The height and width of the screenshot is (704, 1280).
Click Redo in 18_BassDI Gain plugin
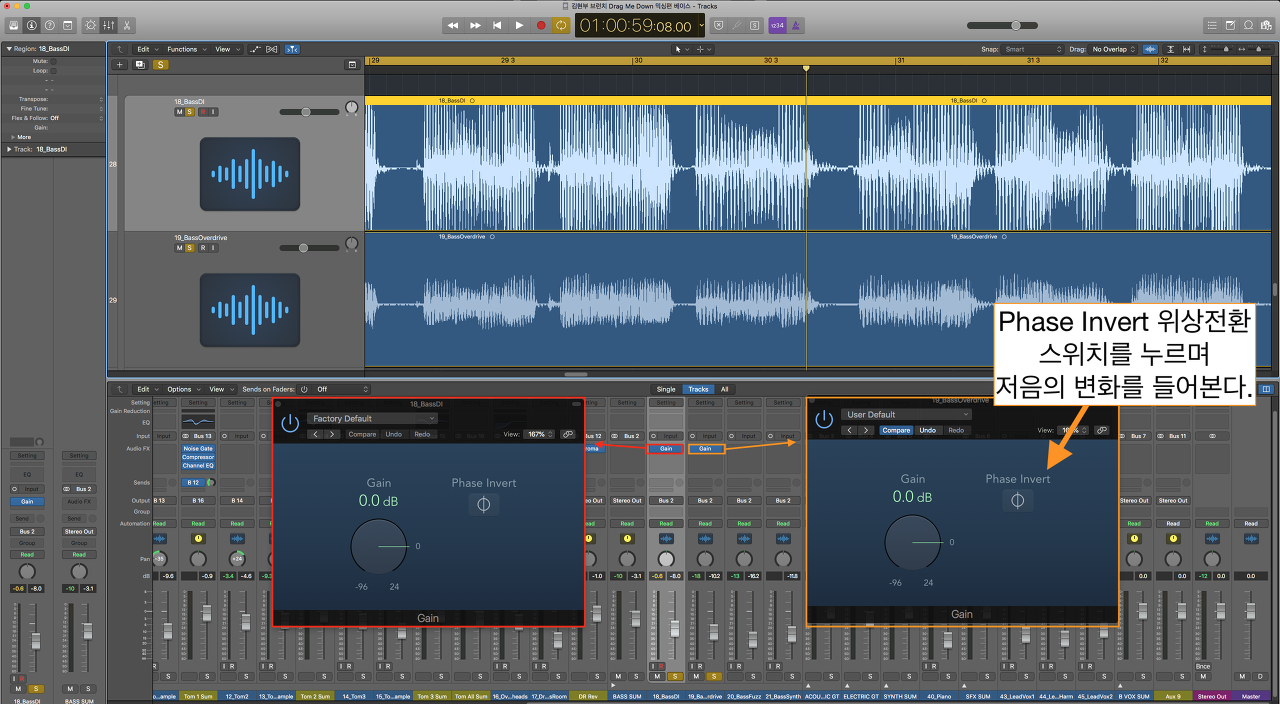point(422,434)
